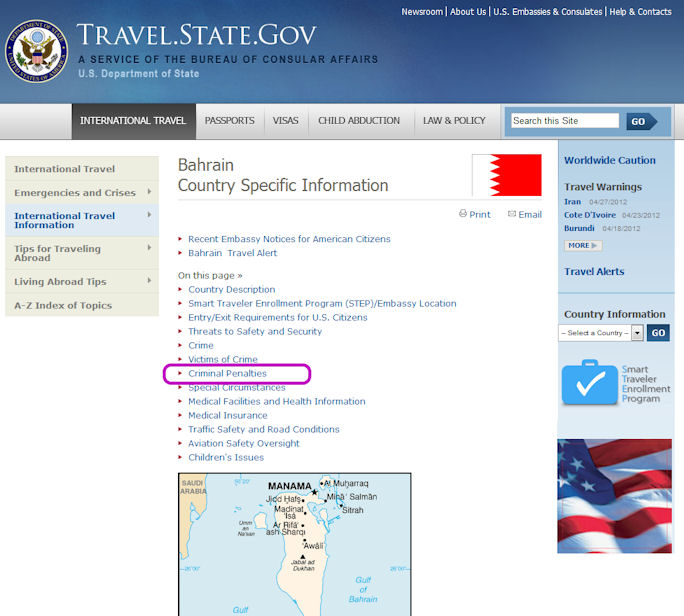Click the MORE travel warnings button
Screen dimensions: 684x616
coord(583,246)
